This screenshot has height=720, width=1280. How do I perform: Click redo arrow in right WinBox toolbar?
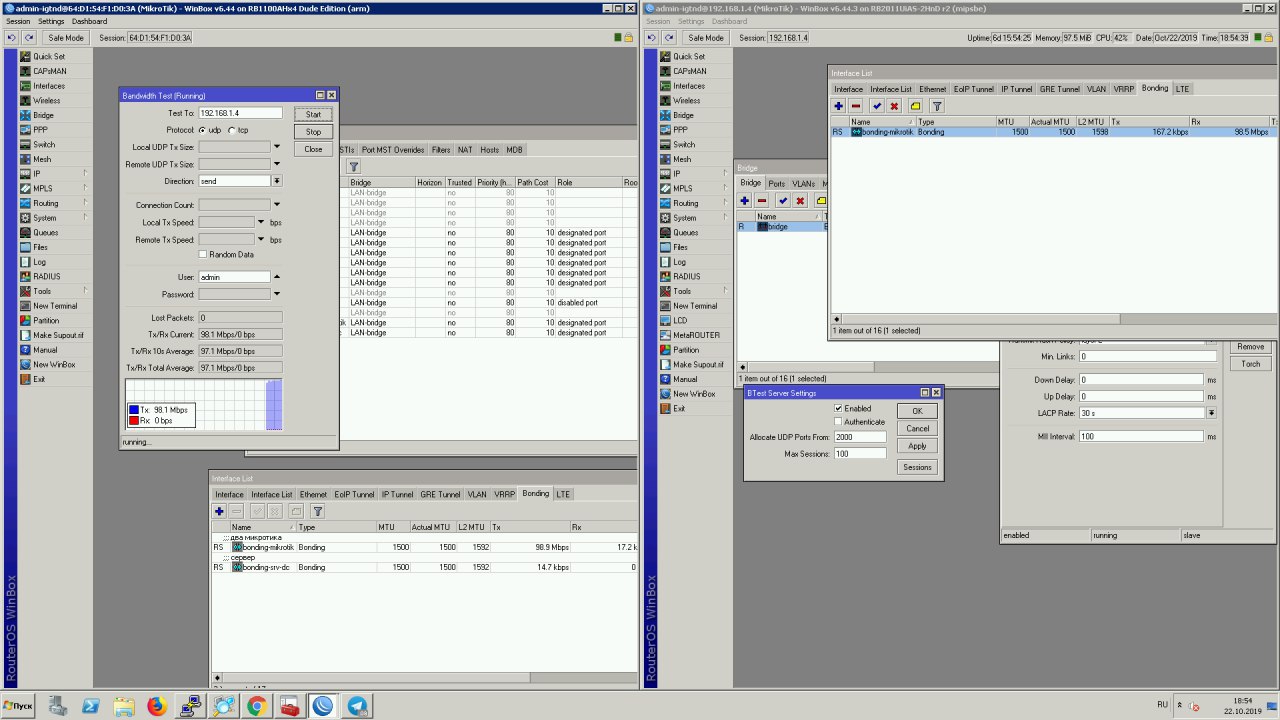(x=669, y=38)
